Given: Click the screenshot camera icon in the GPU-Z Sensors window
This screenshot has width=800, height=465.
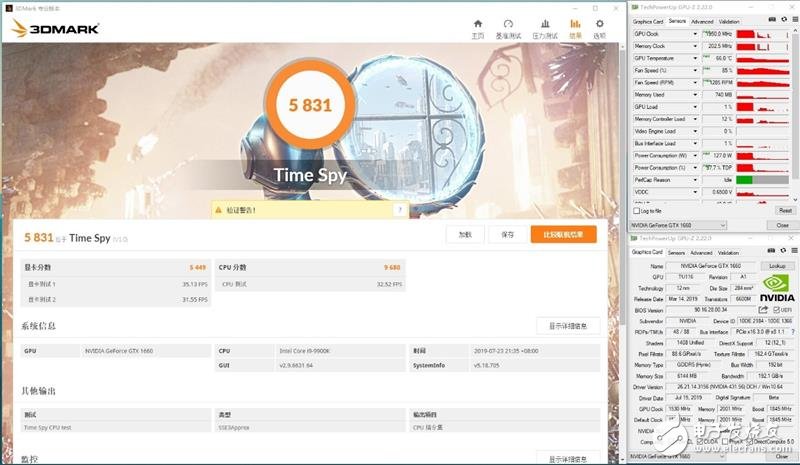Looking at the screenshot, I should (x=772, y=19).
